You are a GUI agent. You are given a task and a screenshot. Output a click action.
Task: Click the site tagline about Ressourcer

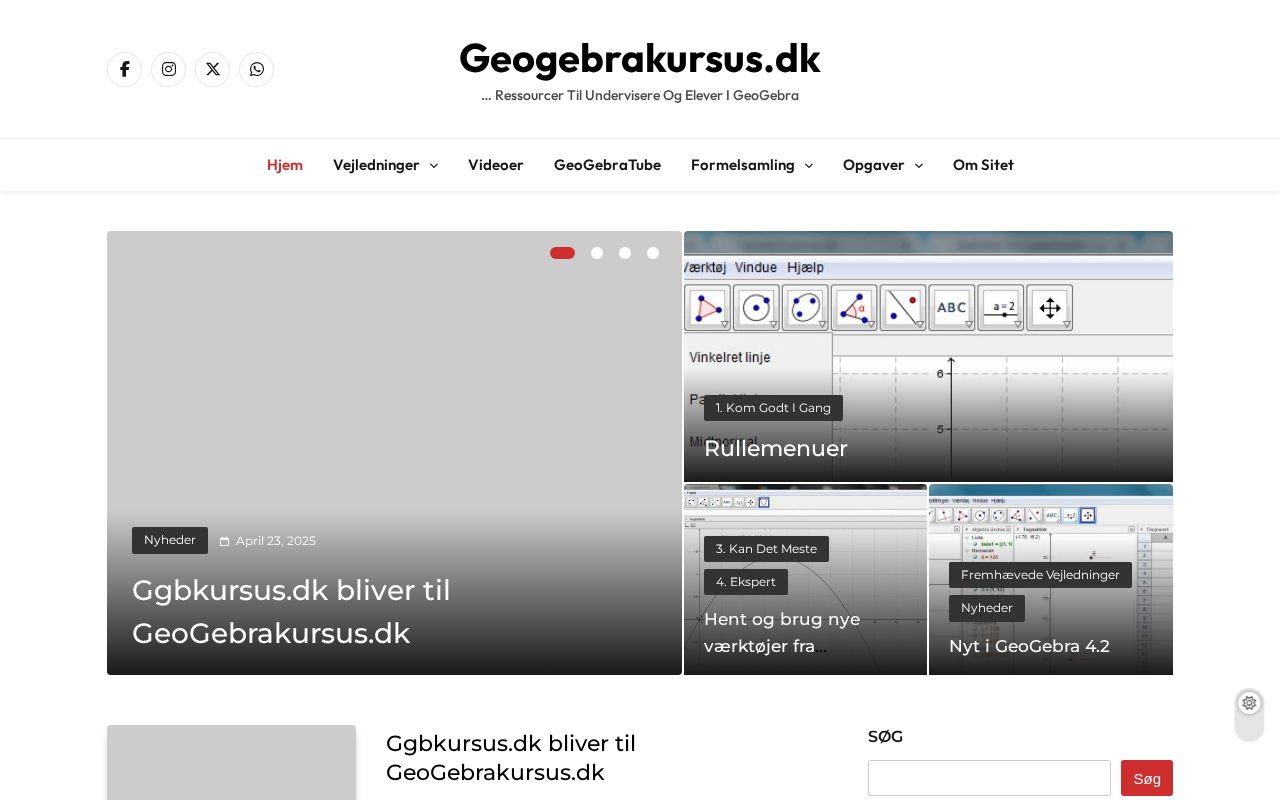[x=640, y=96]
